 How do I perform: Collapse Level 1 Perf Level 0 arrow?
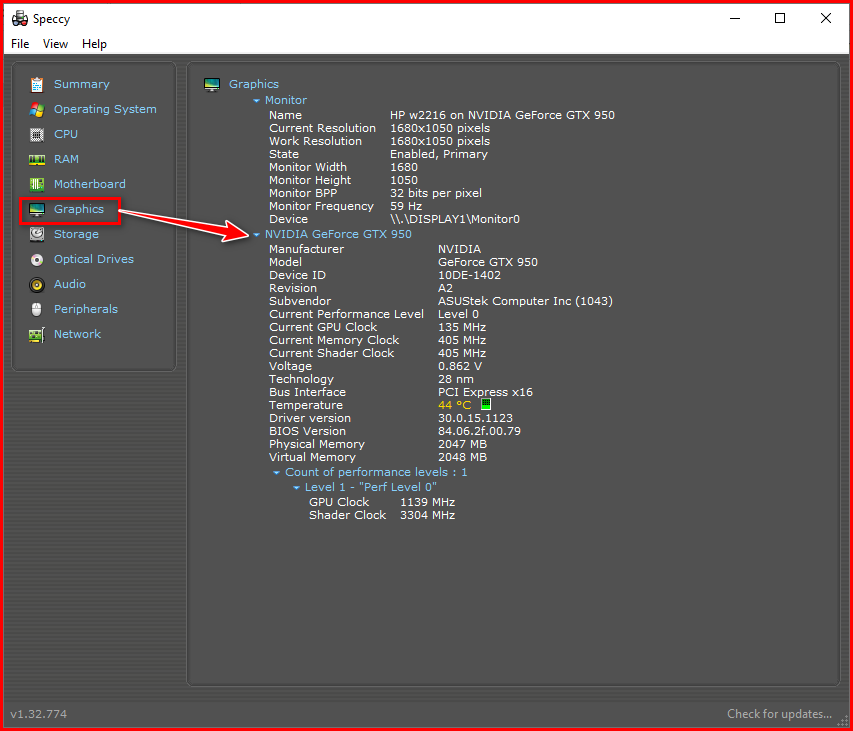[296, 487]
